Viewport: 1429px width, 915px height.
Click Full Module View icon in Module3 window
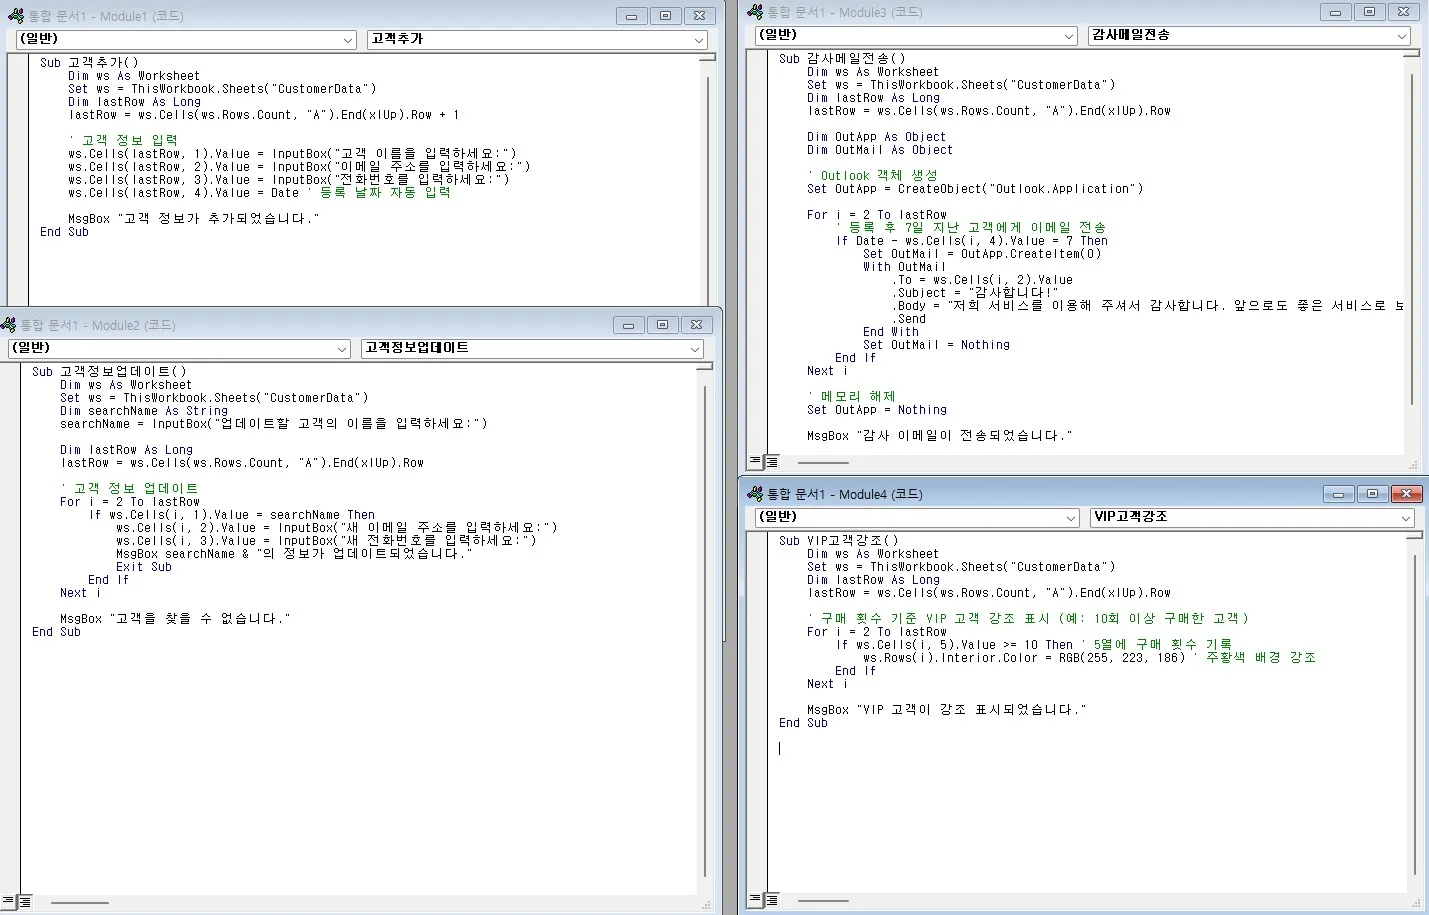click(772, 462)
